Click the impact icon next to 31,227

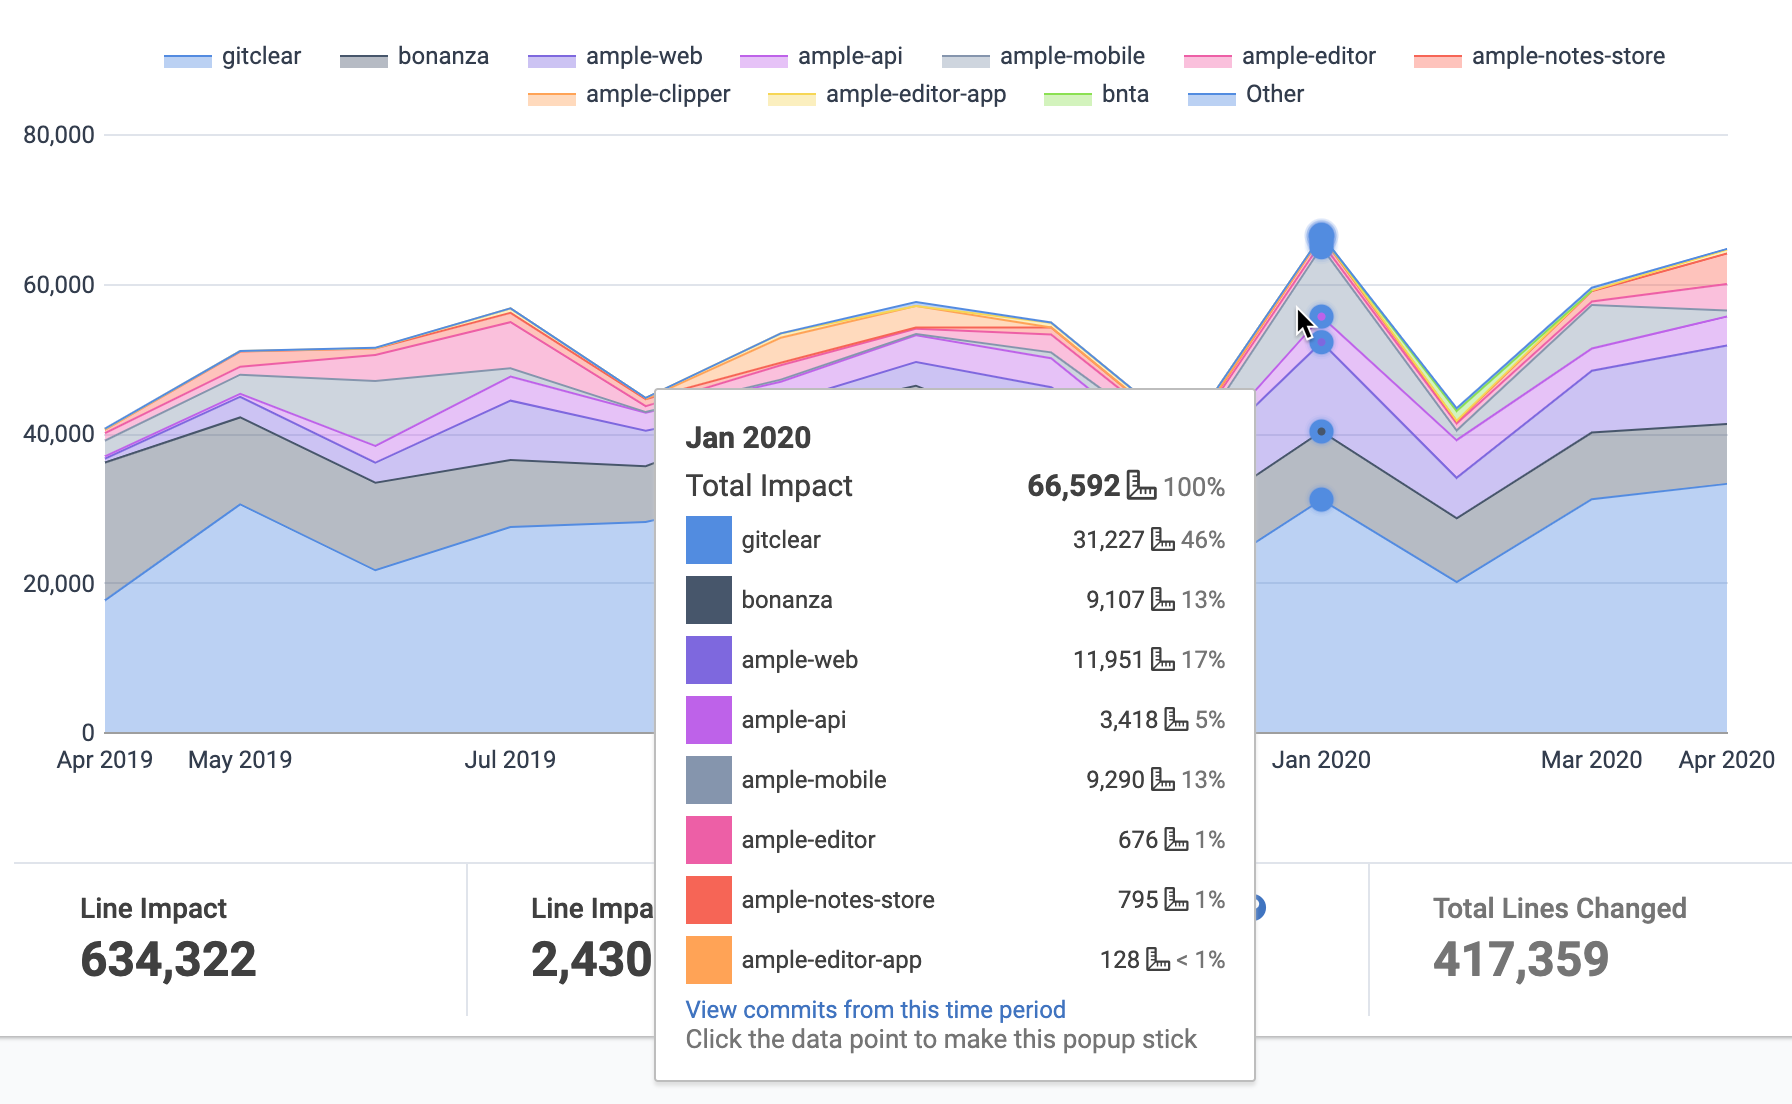(1163, 540)
